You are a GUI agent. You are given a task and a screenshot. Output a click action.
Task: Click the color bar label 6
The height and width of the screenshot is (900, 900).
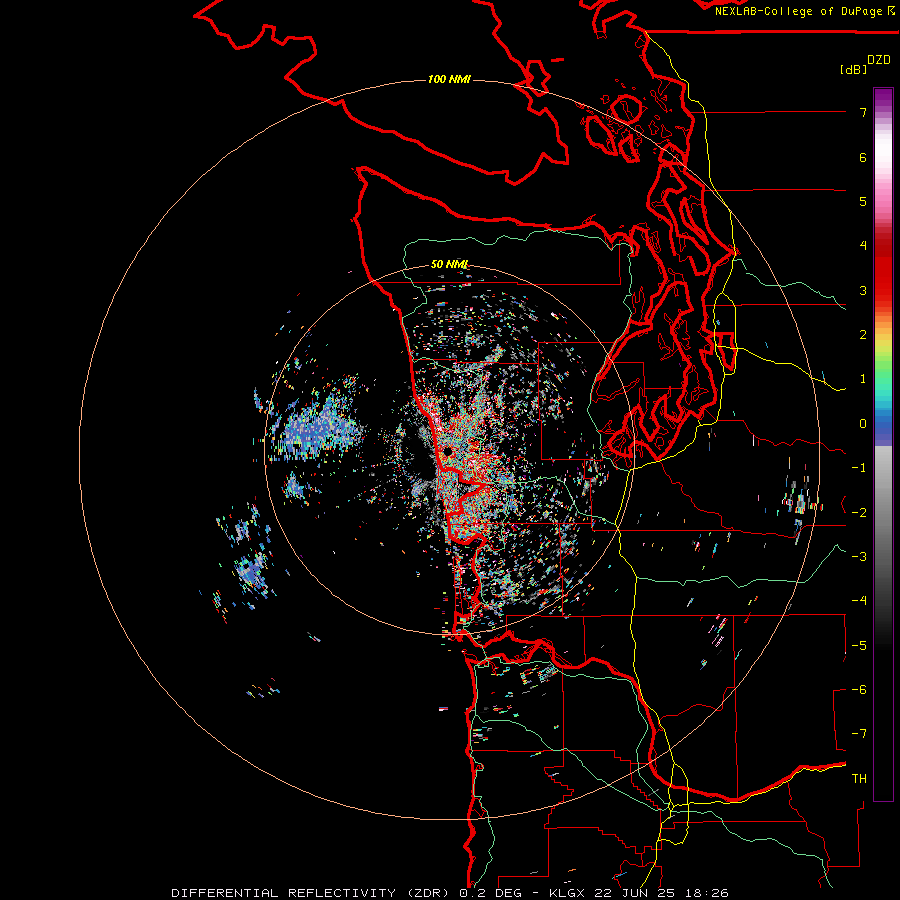[x=863, y=157]
